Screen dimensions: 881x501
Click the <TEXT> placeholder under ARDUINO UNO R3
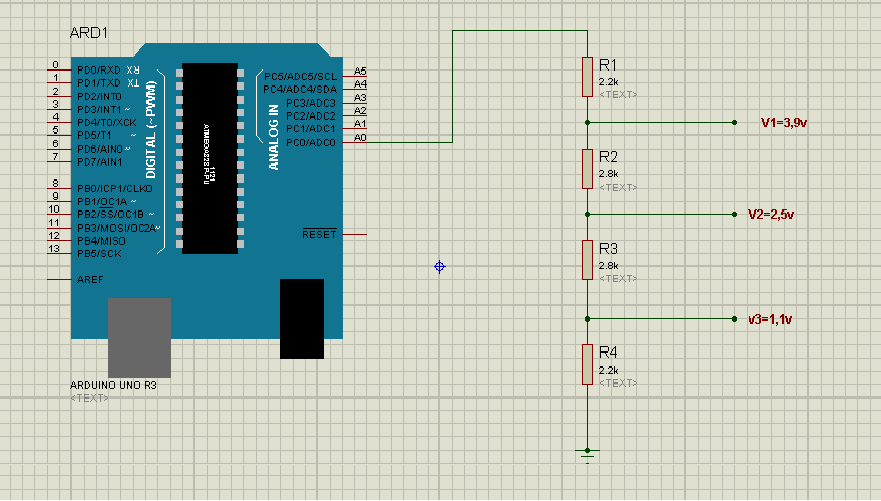pyautogui.click(x=89, y=398)
